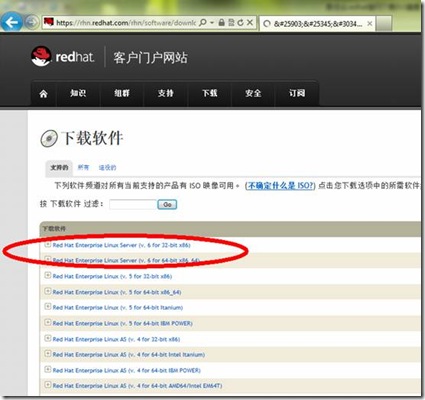425x400 pixels.
Task: Open Linux AS v. 4 Intel Itanium link
Action: [x=129, y=355]
